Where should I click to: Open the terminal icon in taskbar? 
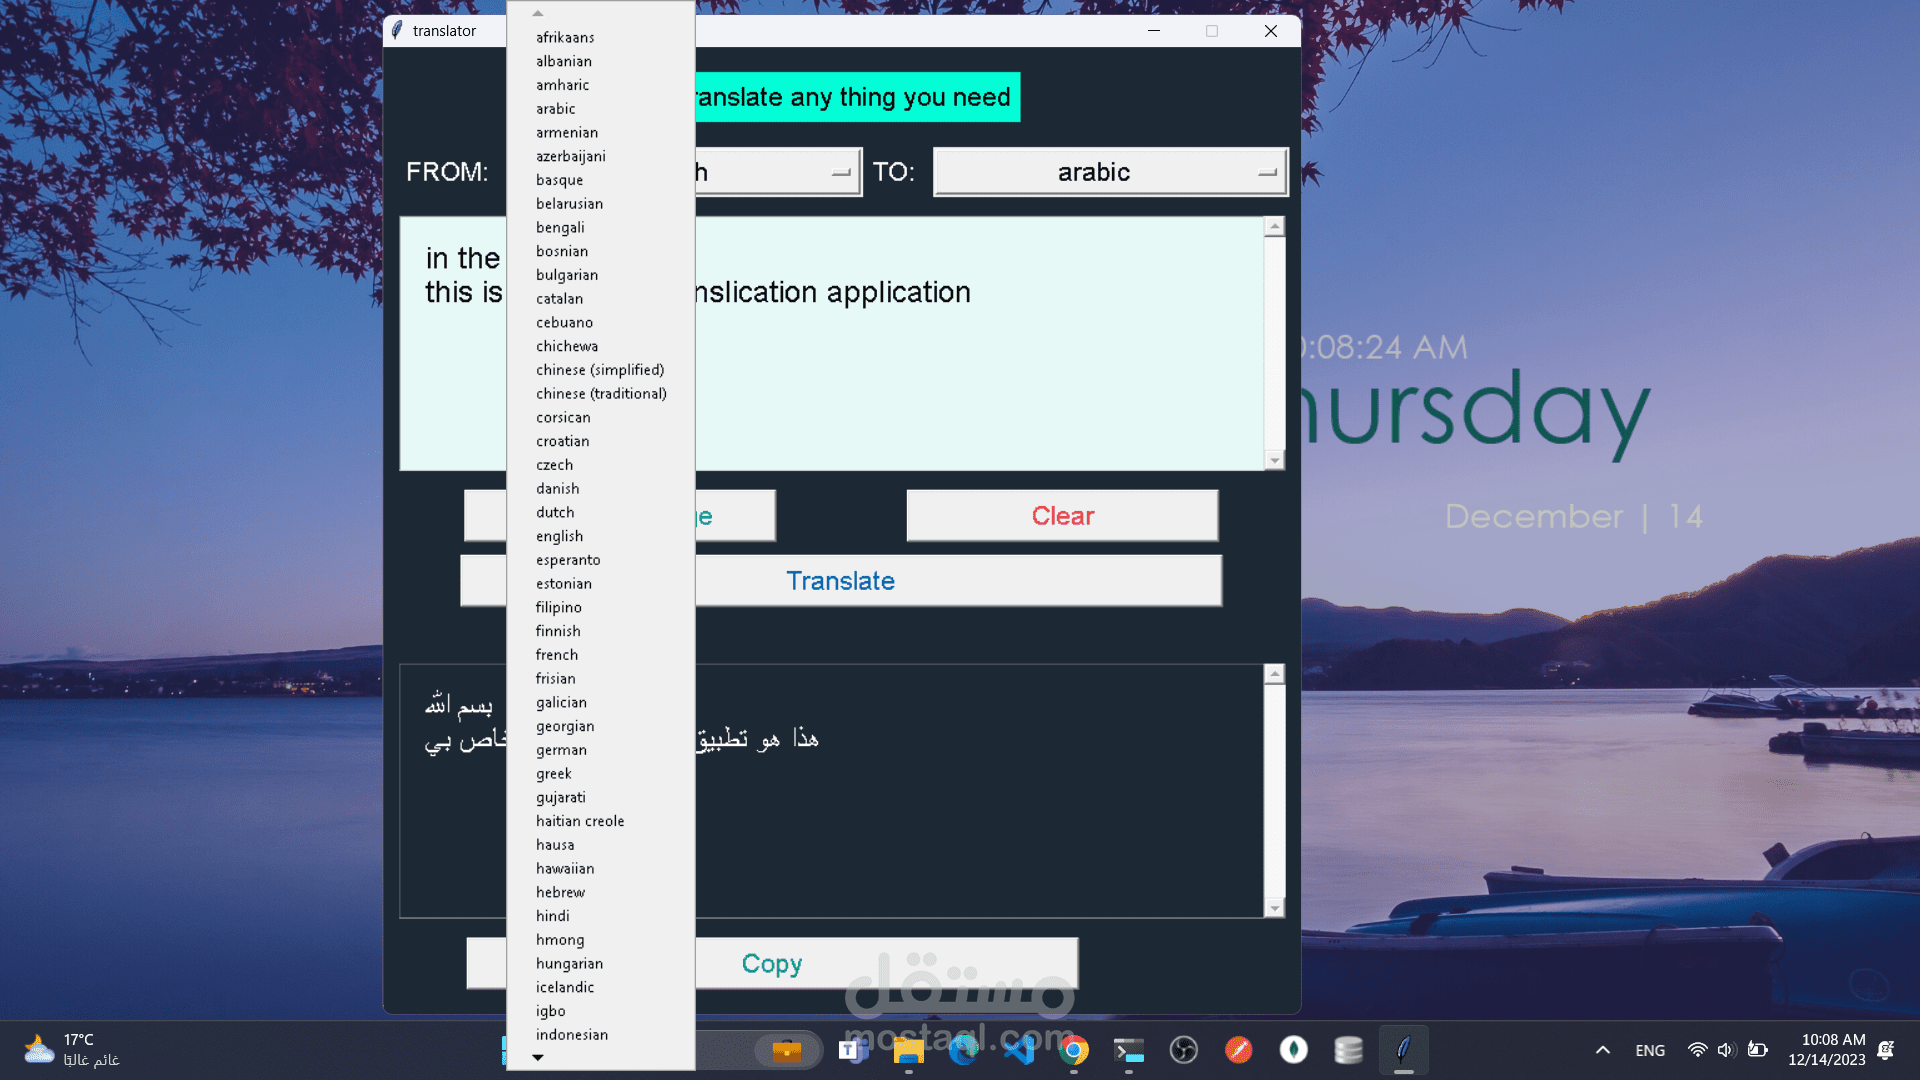1129,1050
